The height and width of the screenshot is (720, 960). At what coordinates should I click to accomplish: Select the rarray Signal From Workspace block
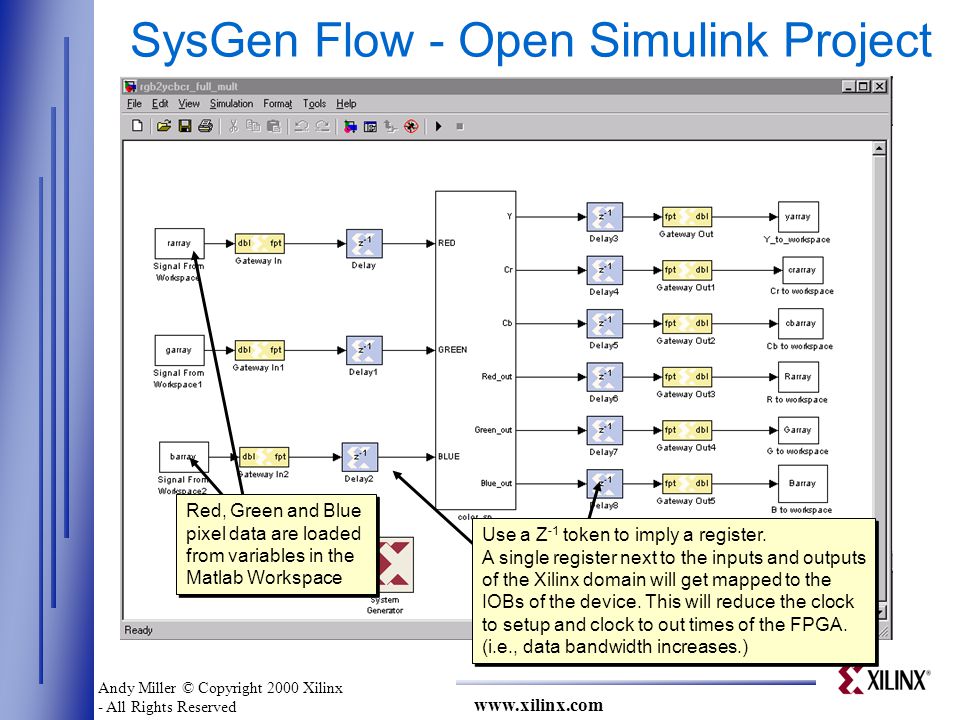click(x=179, y=243)
